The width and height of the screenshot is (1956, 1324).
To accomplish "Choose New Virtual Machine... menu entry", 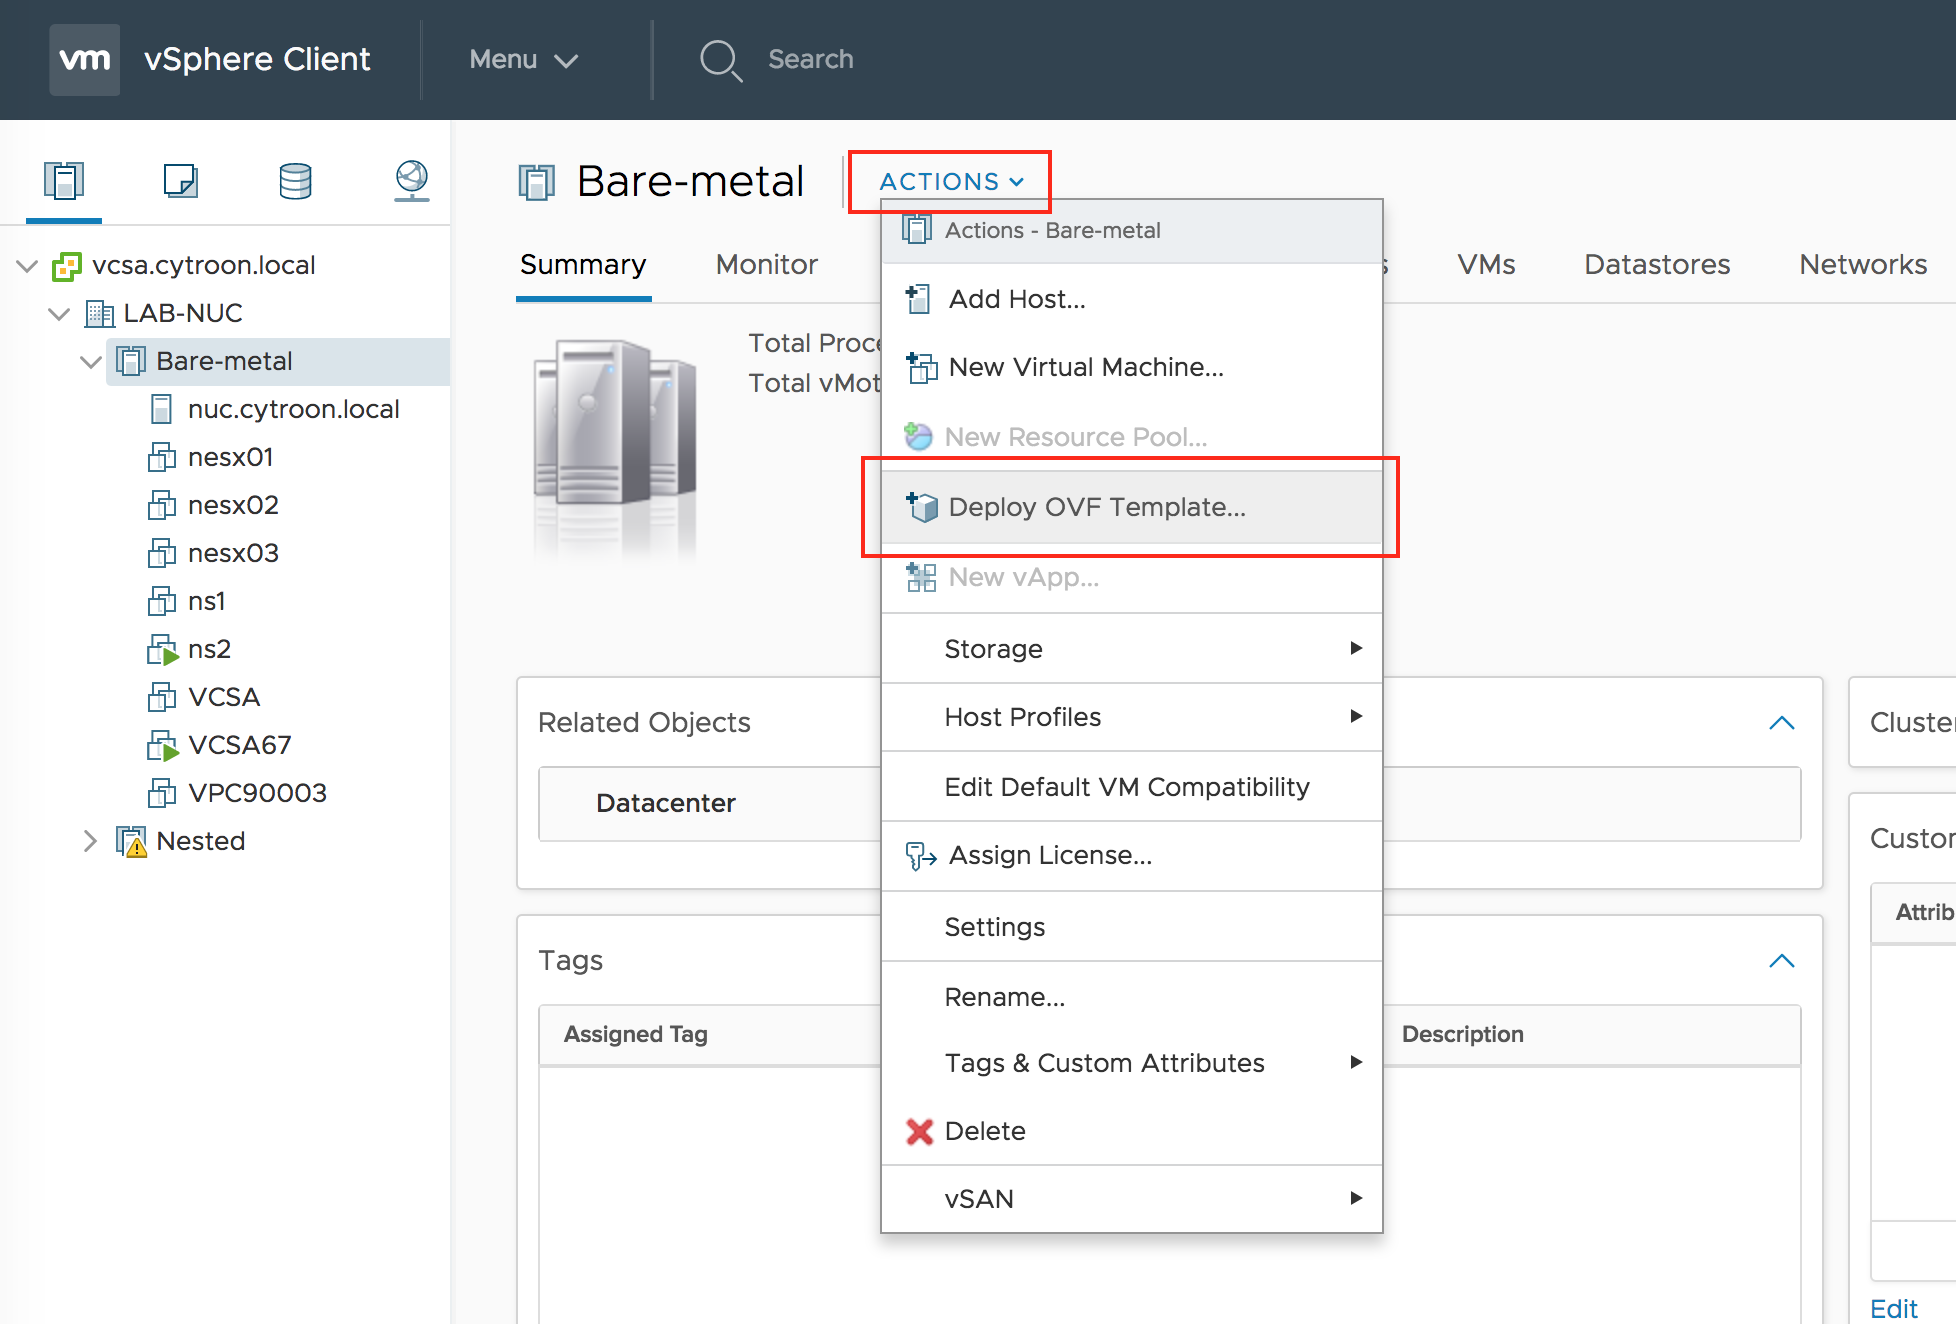I will coord(1132,367).
